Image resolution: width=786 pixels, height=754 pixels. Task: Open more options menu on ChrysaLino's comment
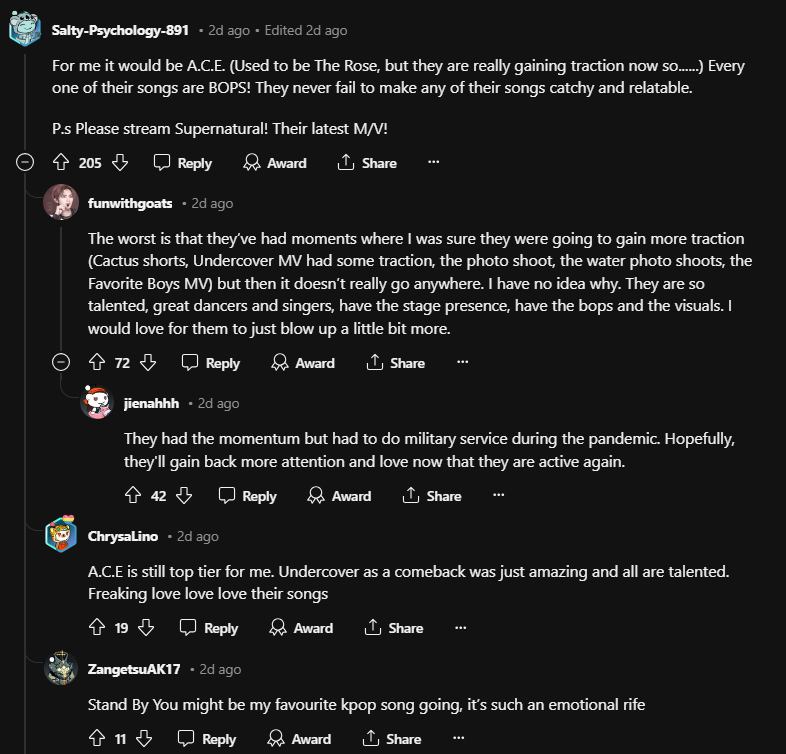(460, 627)
